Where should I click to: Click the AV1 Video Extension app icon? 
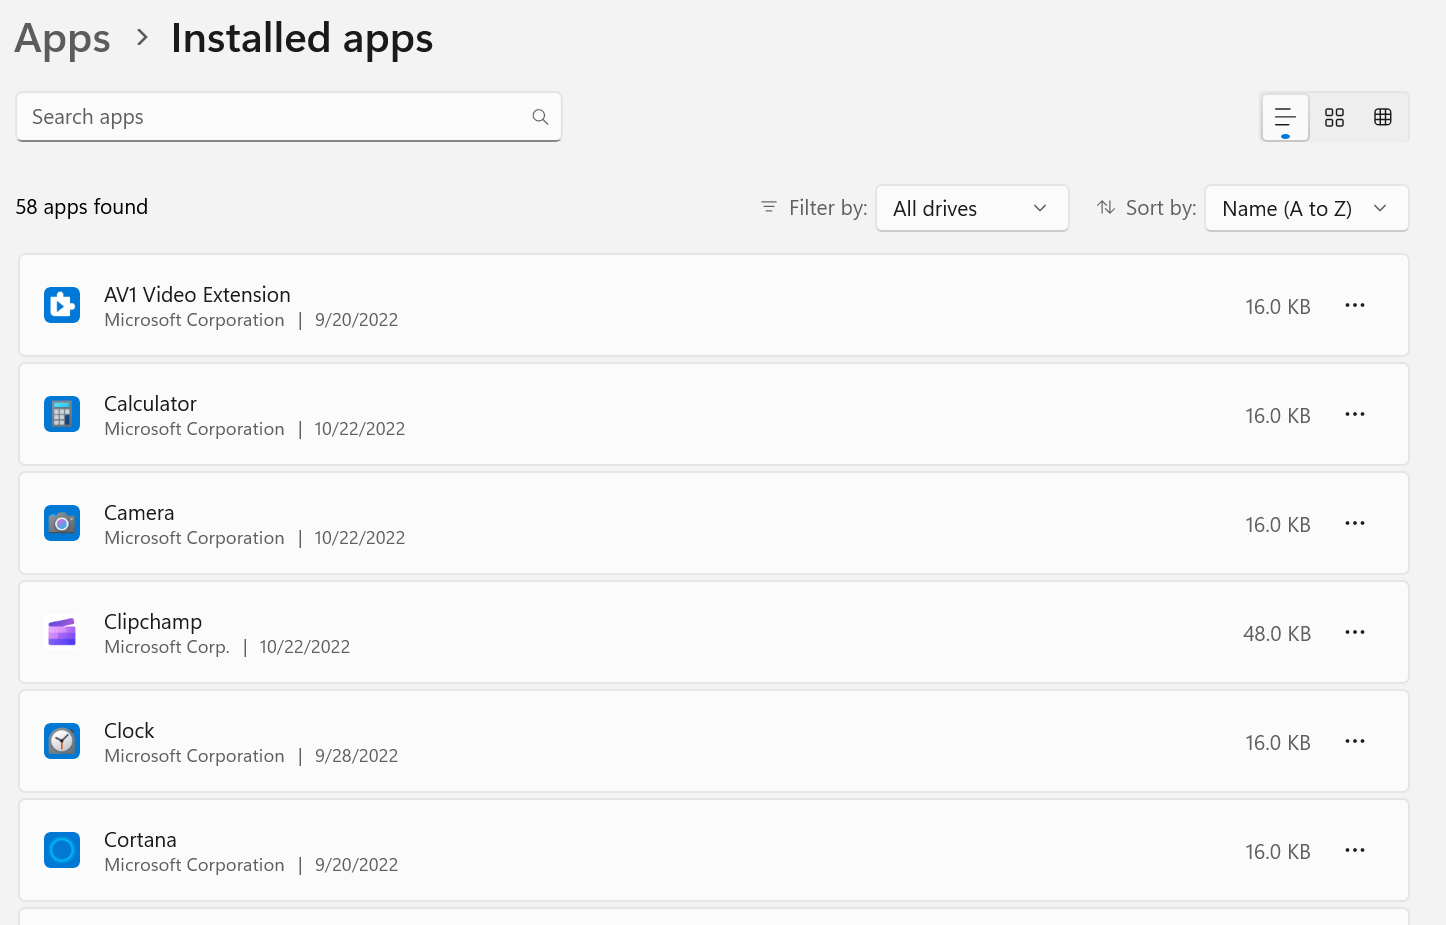[x=62, y=305]
